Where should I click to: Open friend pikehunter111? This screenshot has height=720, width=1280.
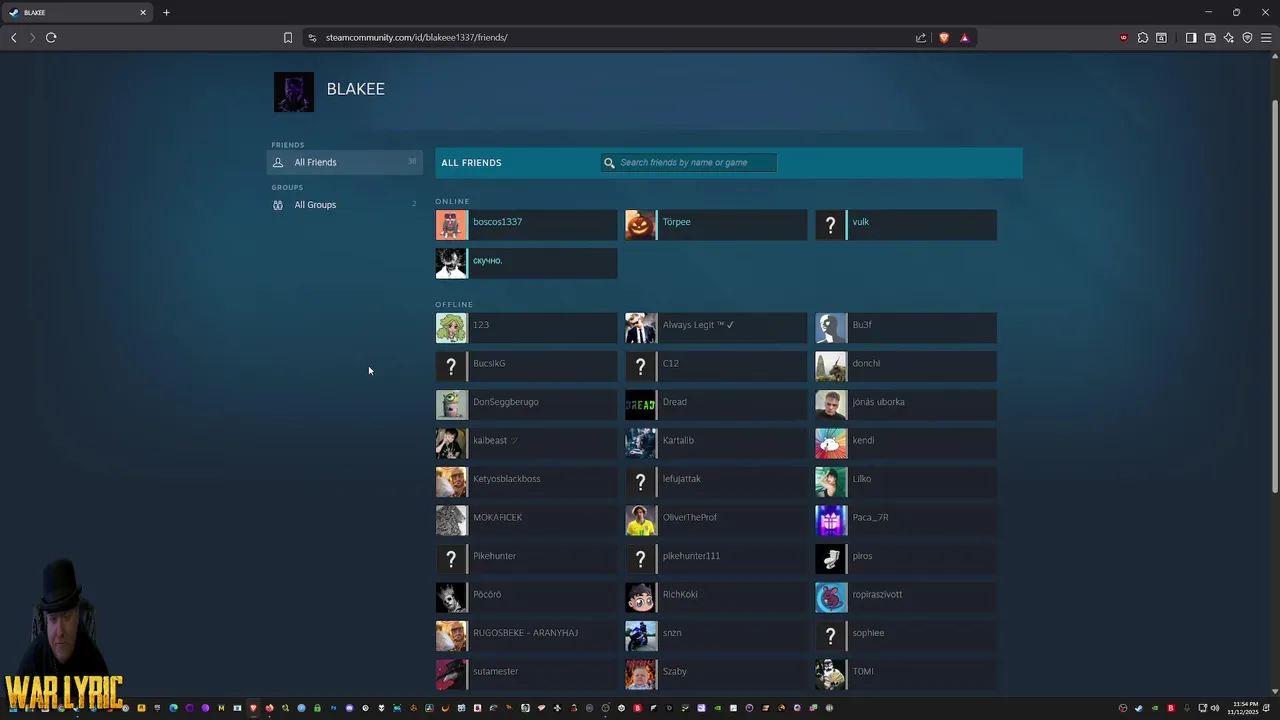(716, 559)
